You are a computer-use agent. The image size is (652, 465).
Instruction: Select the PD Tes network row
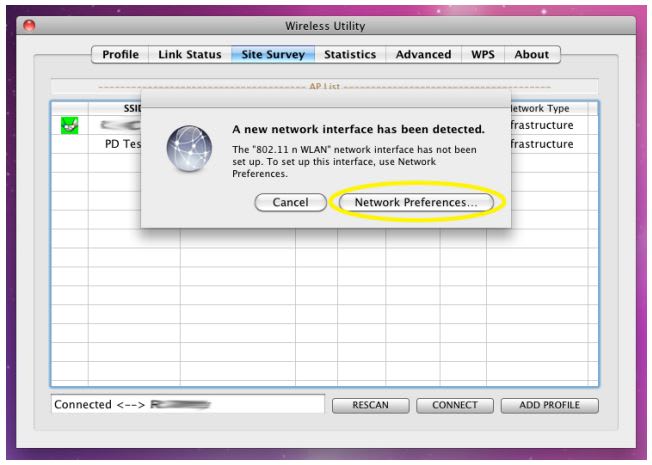(122, 144)
